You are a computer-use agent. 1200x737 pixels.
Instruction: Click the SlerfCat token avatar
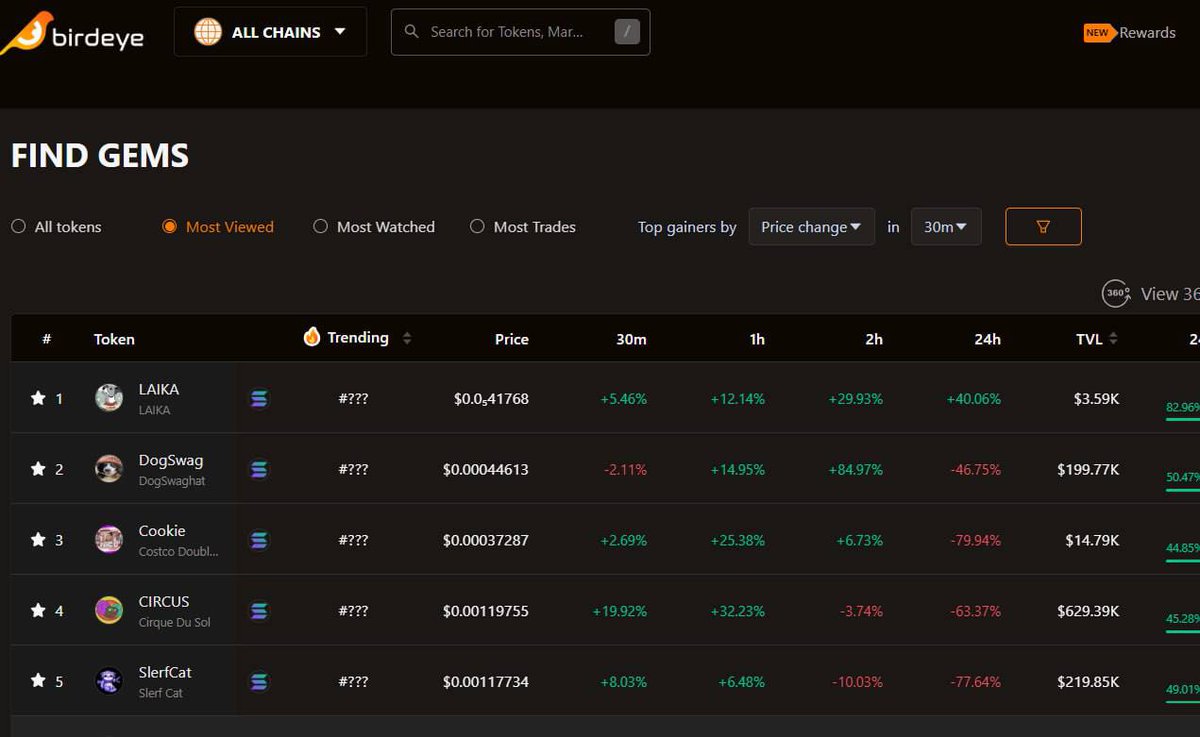tap(109, 681)
